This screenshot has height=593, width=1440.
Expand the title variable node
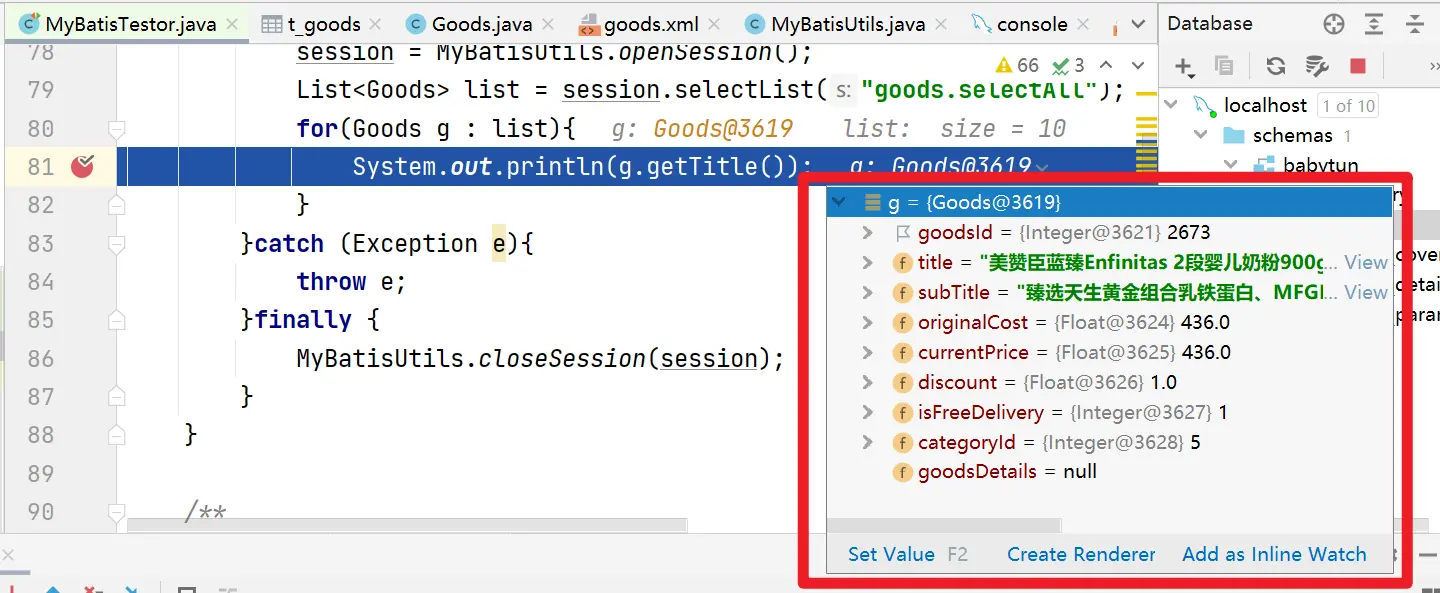pyautogui.click(x=868, y=263)
